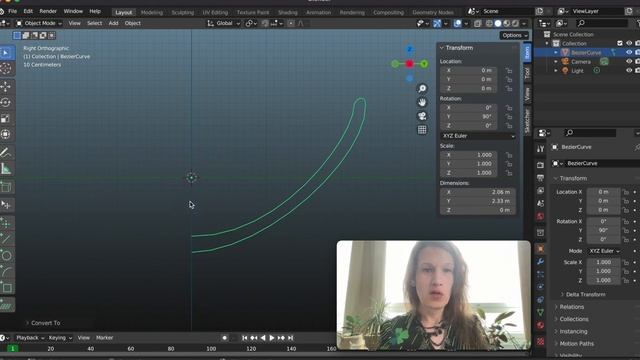640x360 pixels.
Task: Play the animation forward
Action: (x=272, y=338)
